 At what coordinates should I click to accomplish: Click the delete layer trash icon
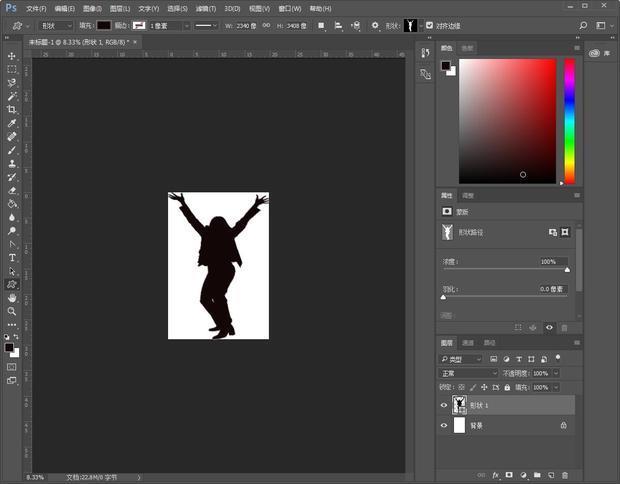point(565,475)
